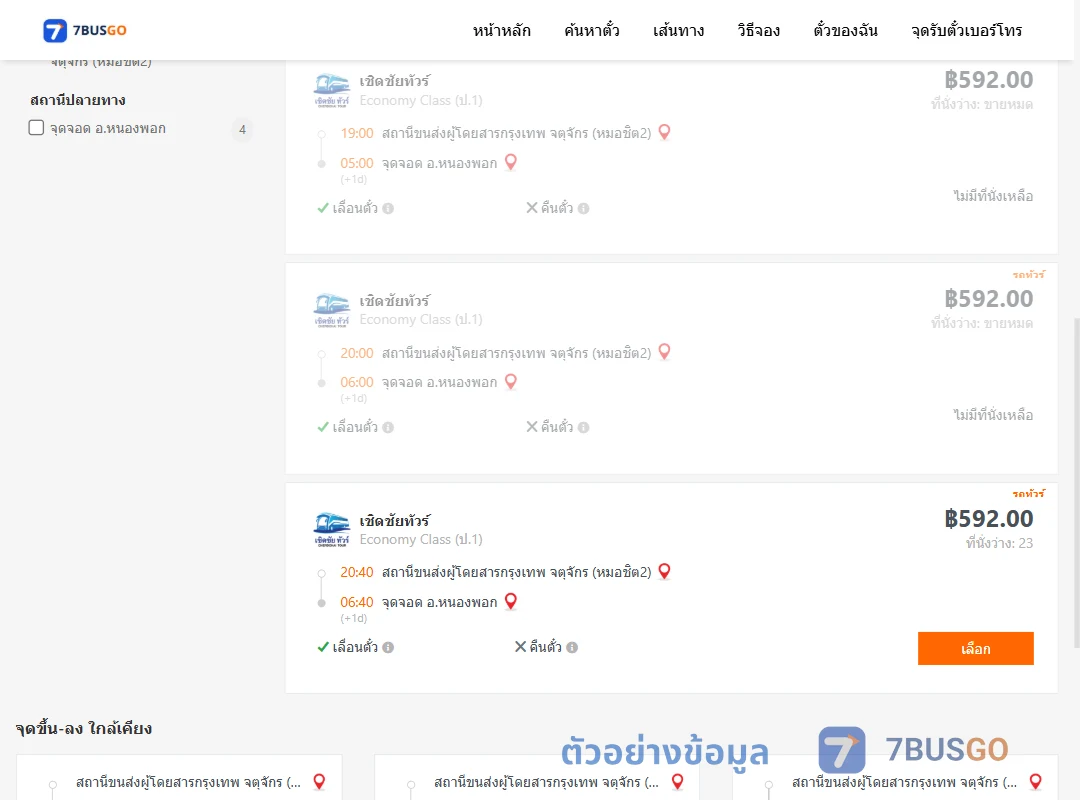Click the map pin beside the 20:40 departure station
Image resolution: width=1080 pixels, height=800 pixels.
(665, 571)
